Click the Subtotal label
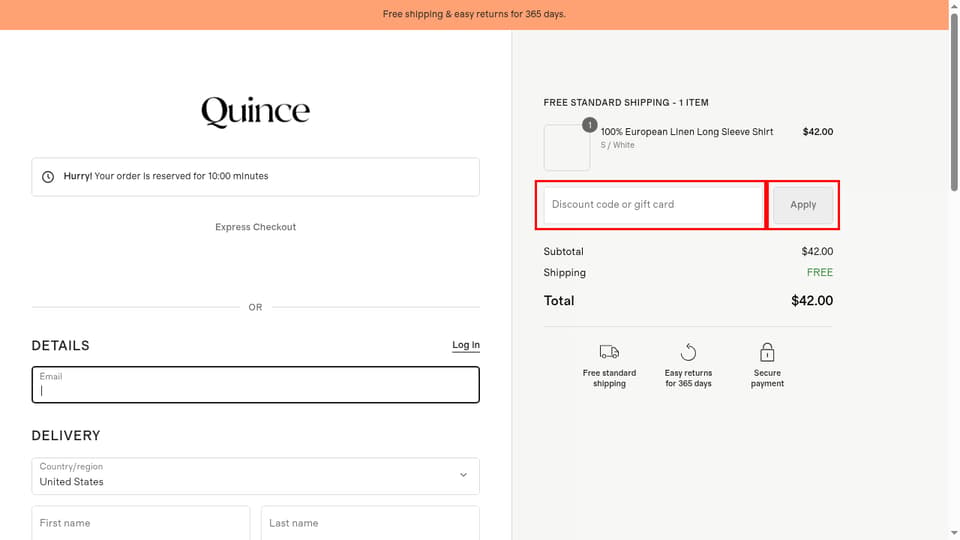The height and width of the screenshot is (540, 960). click(563, 252)
